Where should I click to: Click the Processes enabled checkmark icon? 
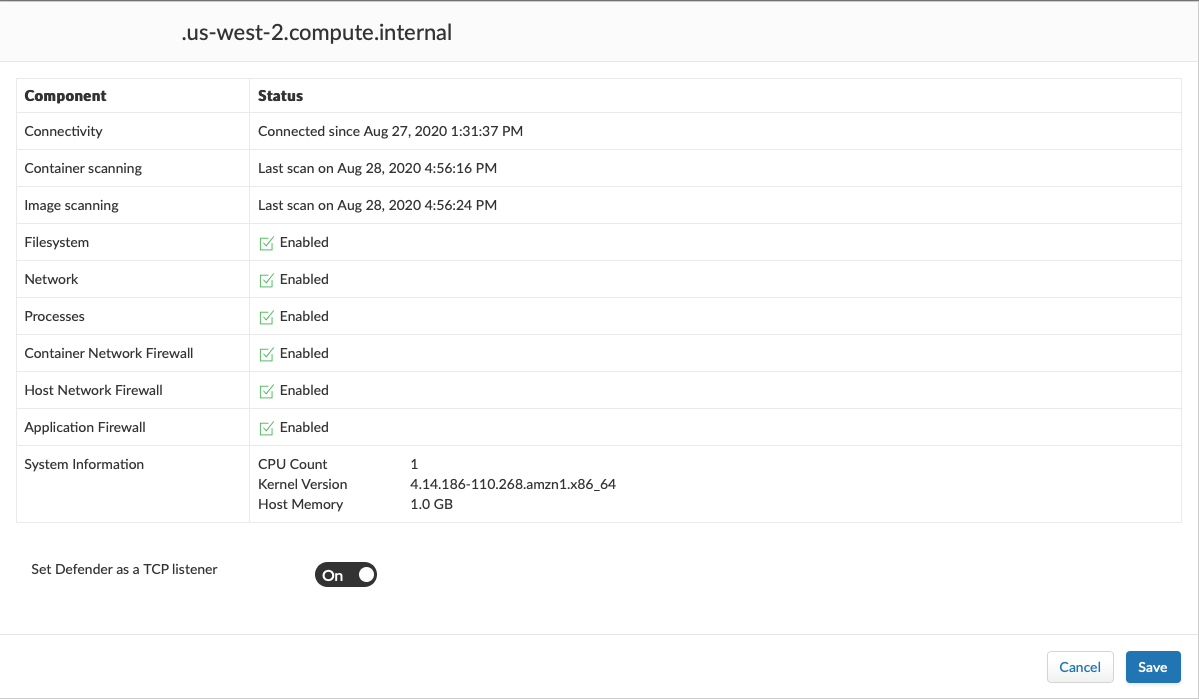[266, 317]
